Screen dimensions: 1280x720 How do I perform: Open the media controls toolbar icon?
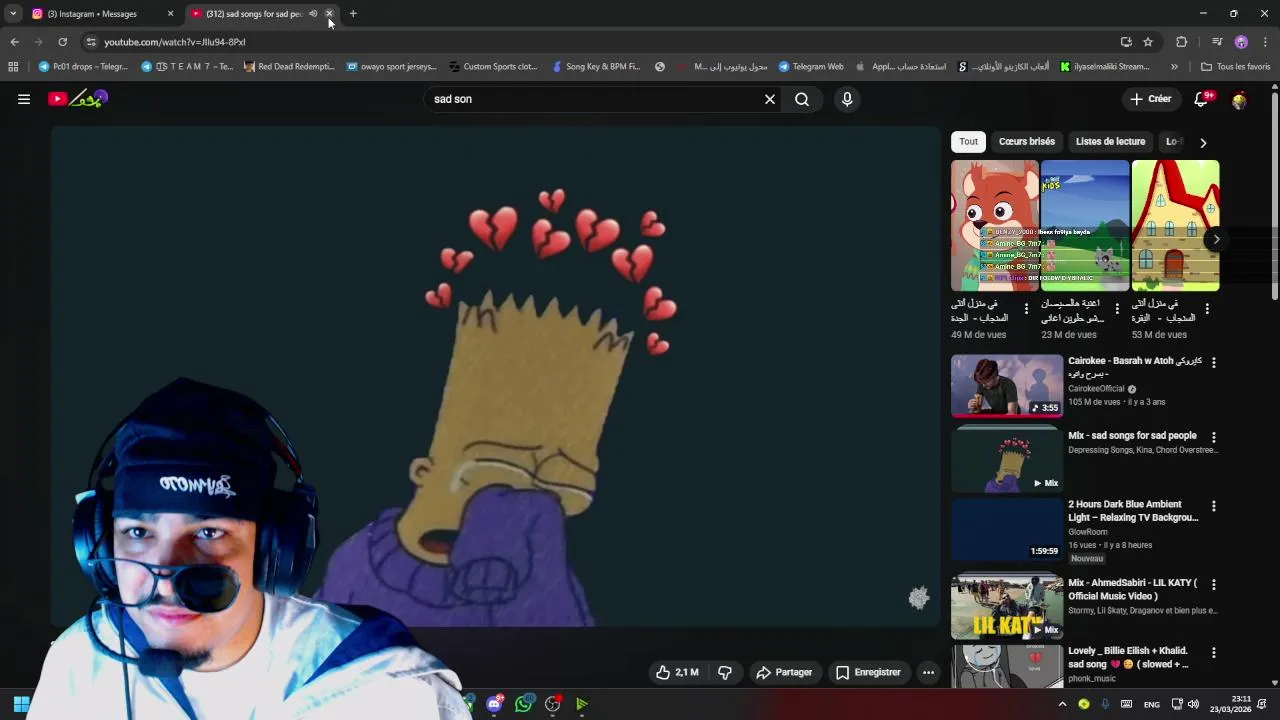(x=1216, y=42)
